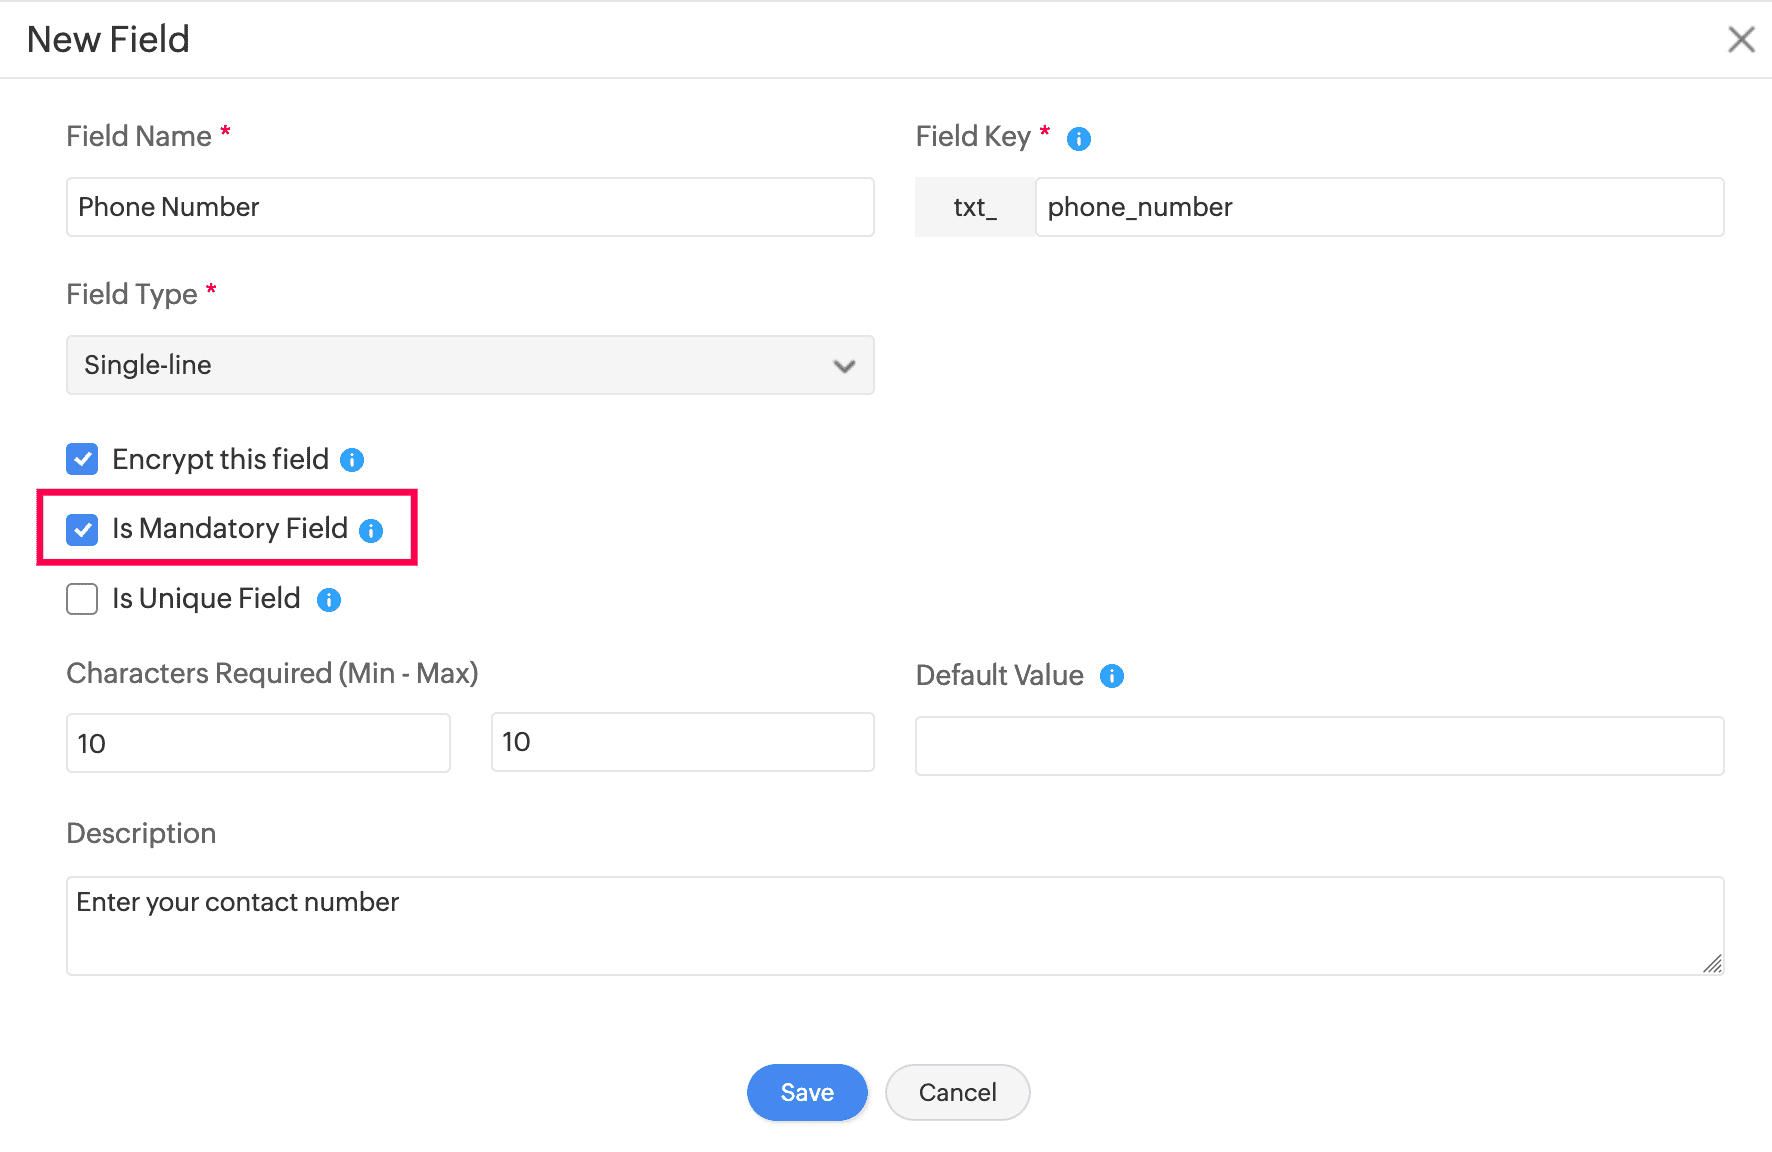Screen dimensions: 1772x1152
Task: Click info icon next to Is Unique Field
Action: coord(329,600)
